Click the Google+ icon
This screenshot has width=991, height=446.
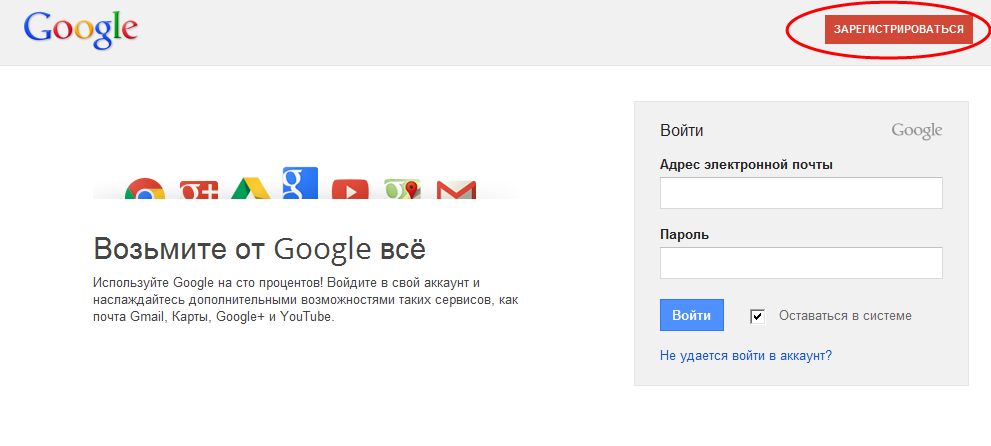(198, 190)
